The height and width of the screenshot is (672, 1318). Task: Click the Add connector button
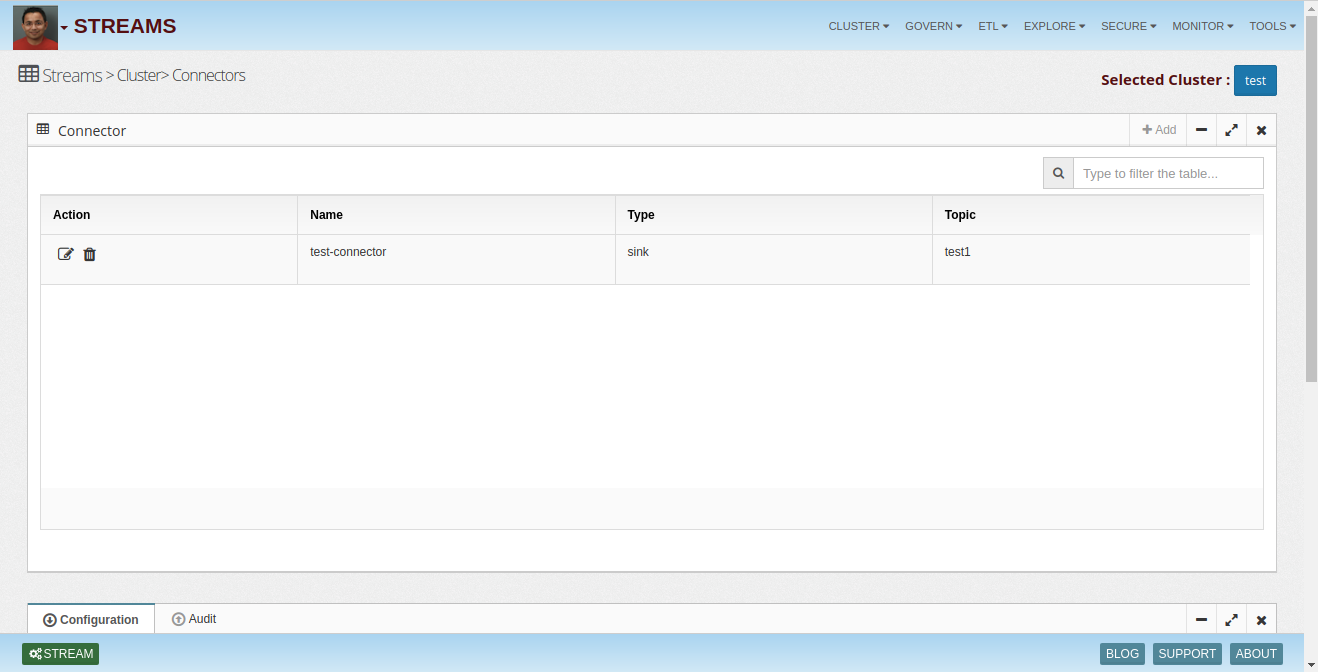pos(1159,130)
